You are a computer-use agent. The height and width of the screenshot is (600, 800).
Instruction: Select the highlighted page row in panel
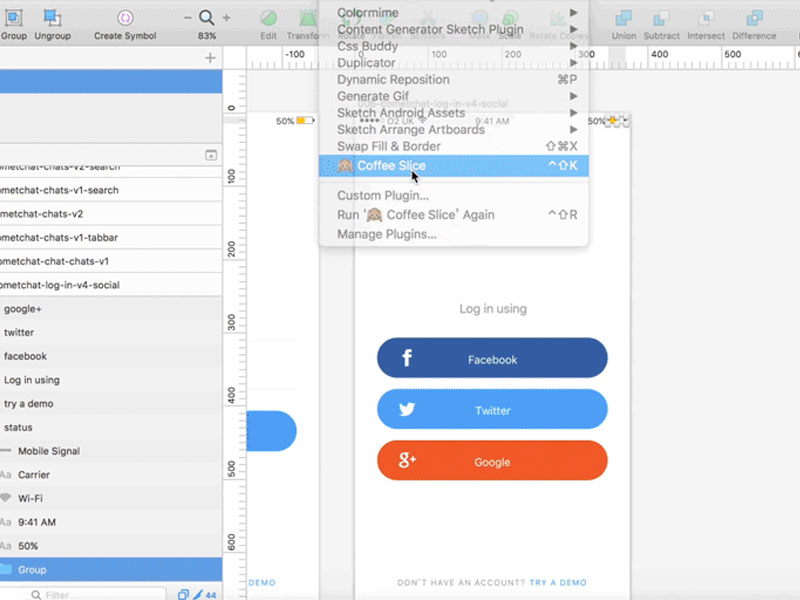pos(111,82)
